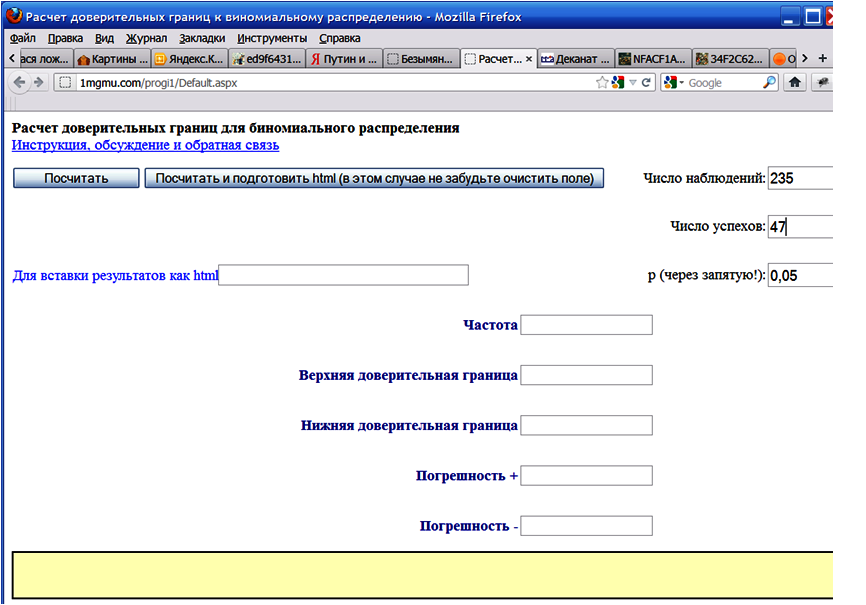Open the Закладки menu

(x=202, y=38)
